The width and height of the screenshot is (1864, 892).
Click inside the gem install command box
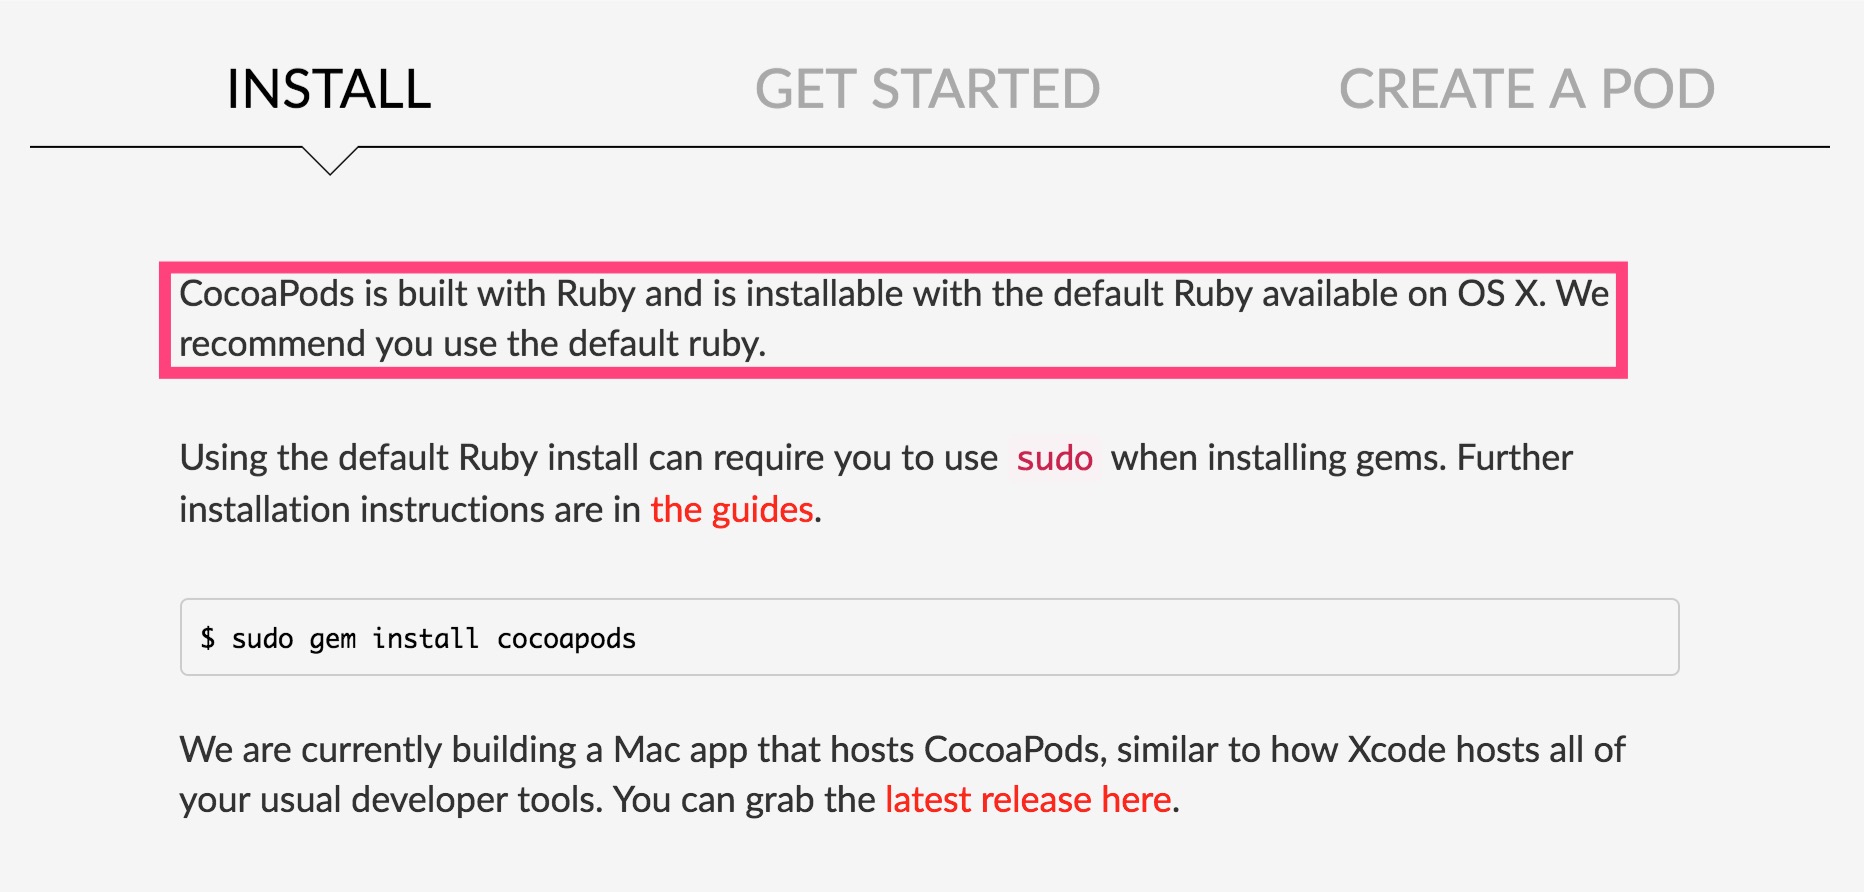[x=929, y=637]
